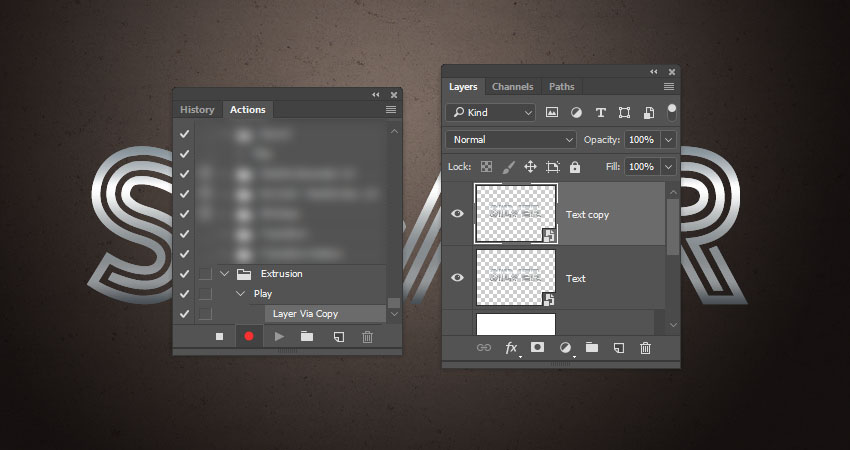
Task: Filter layers by type (T) icon
Action: click(600, 113)
